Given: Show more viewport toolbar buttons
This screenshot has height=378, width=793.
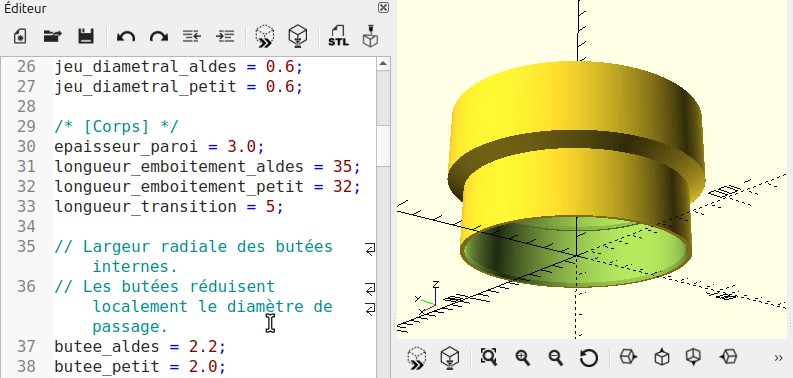Looking at the screenshot, I should [x=778, y=358].
